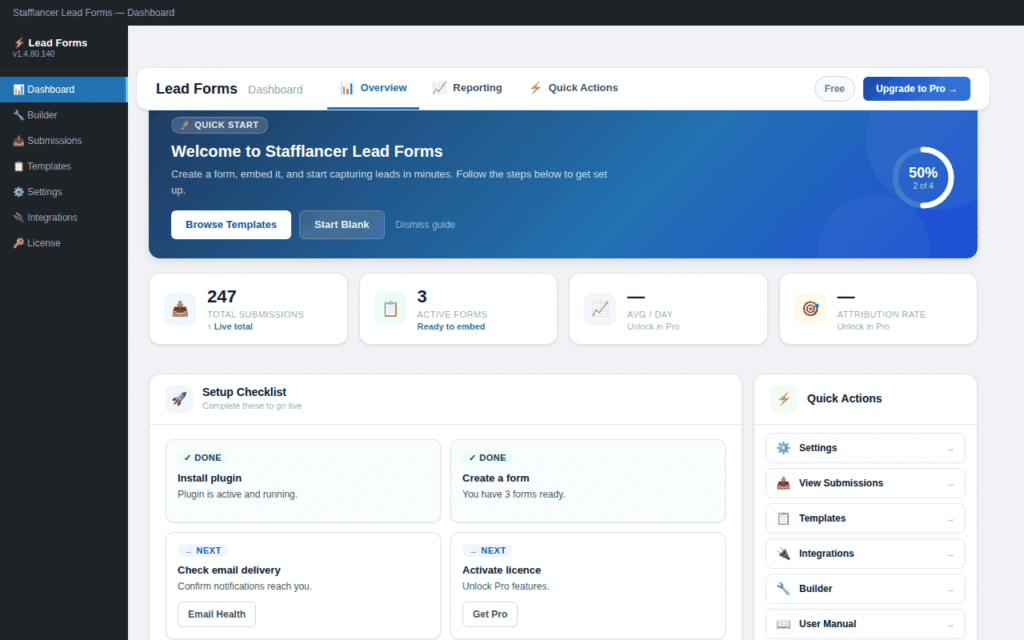
Task: Switch to the Reporting tab
Action: 467,88
